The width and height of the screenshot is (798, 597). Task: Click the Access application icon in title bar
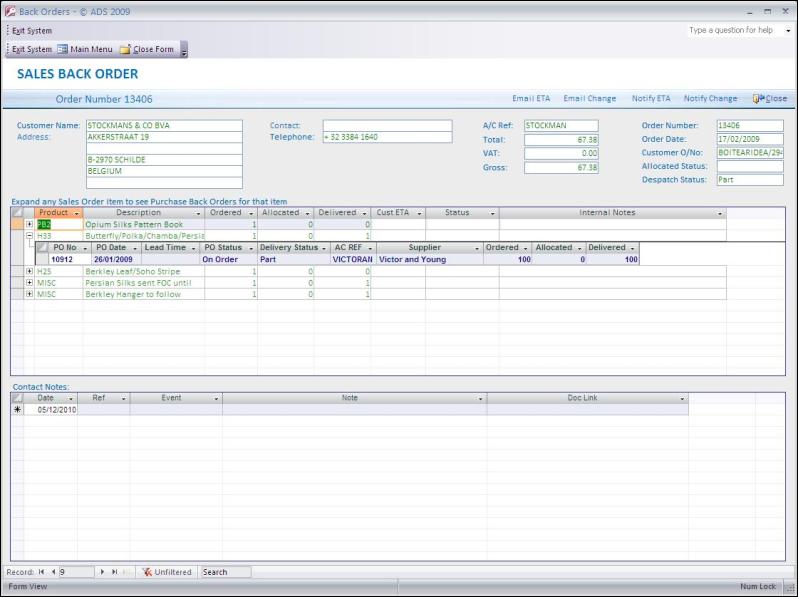[10, 11]
